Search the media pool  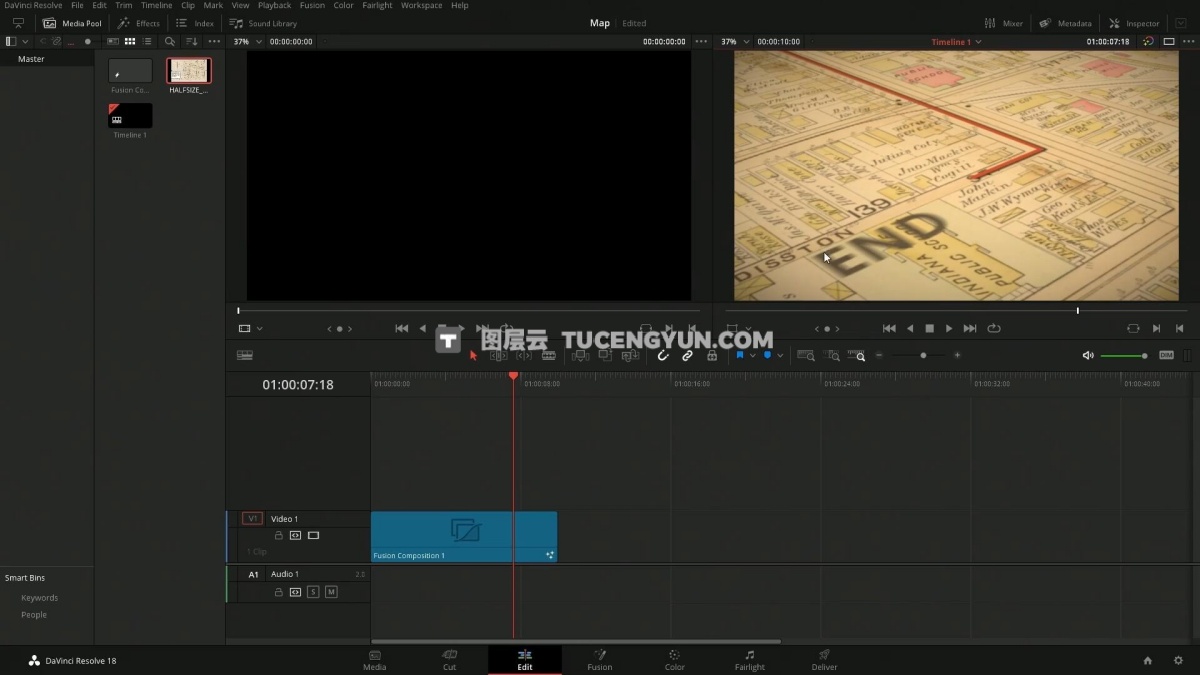170,41
